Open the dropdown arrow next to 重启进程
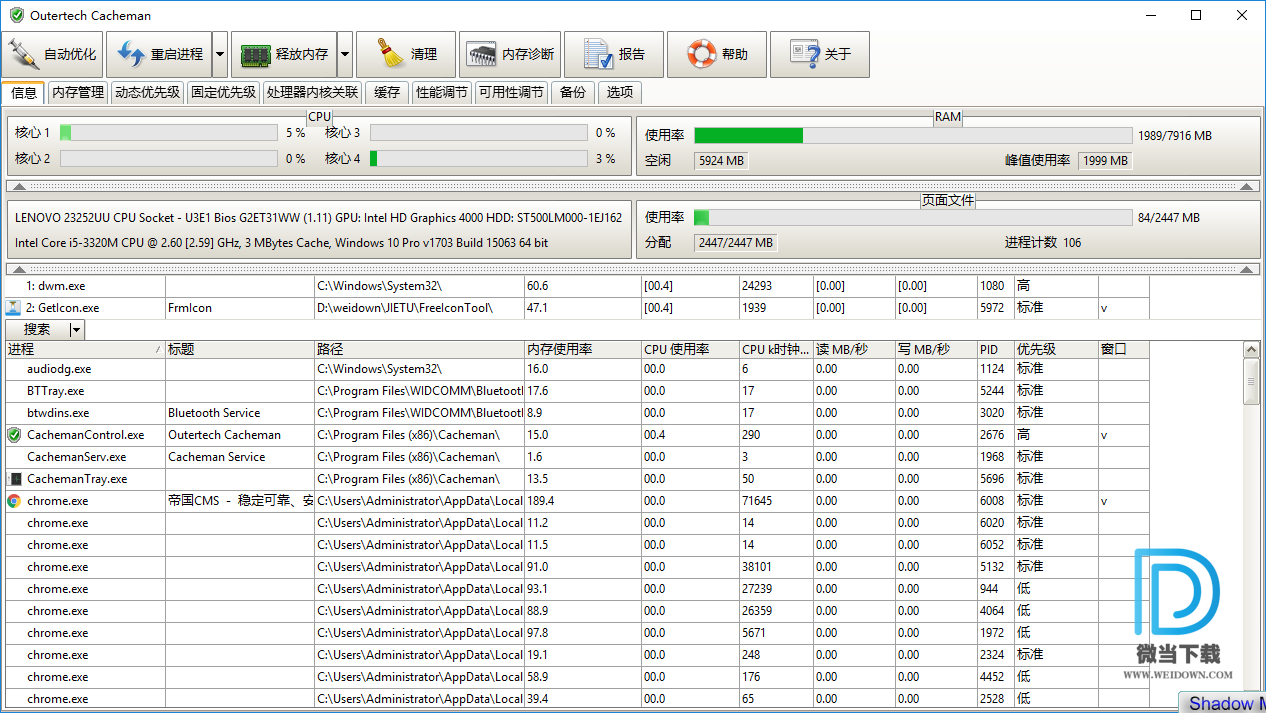 pyautogui.click(x=220, y=54)
